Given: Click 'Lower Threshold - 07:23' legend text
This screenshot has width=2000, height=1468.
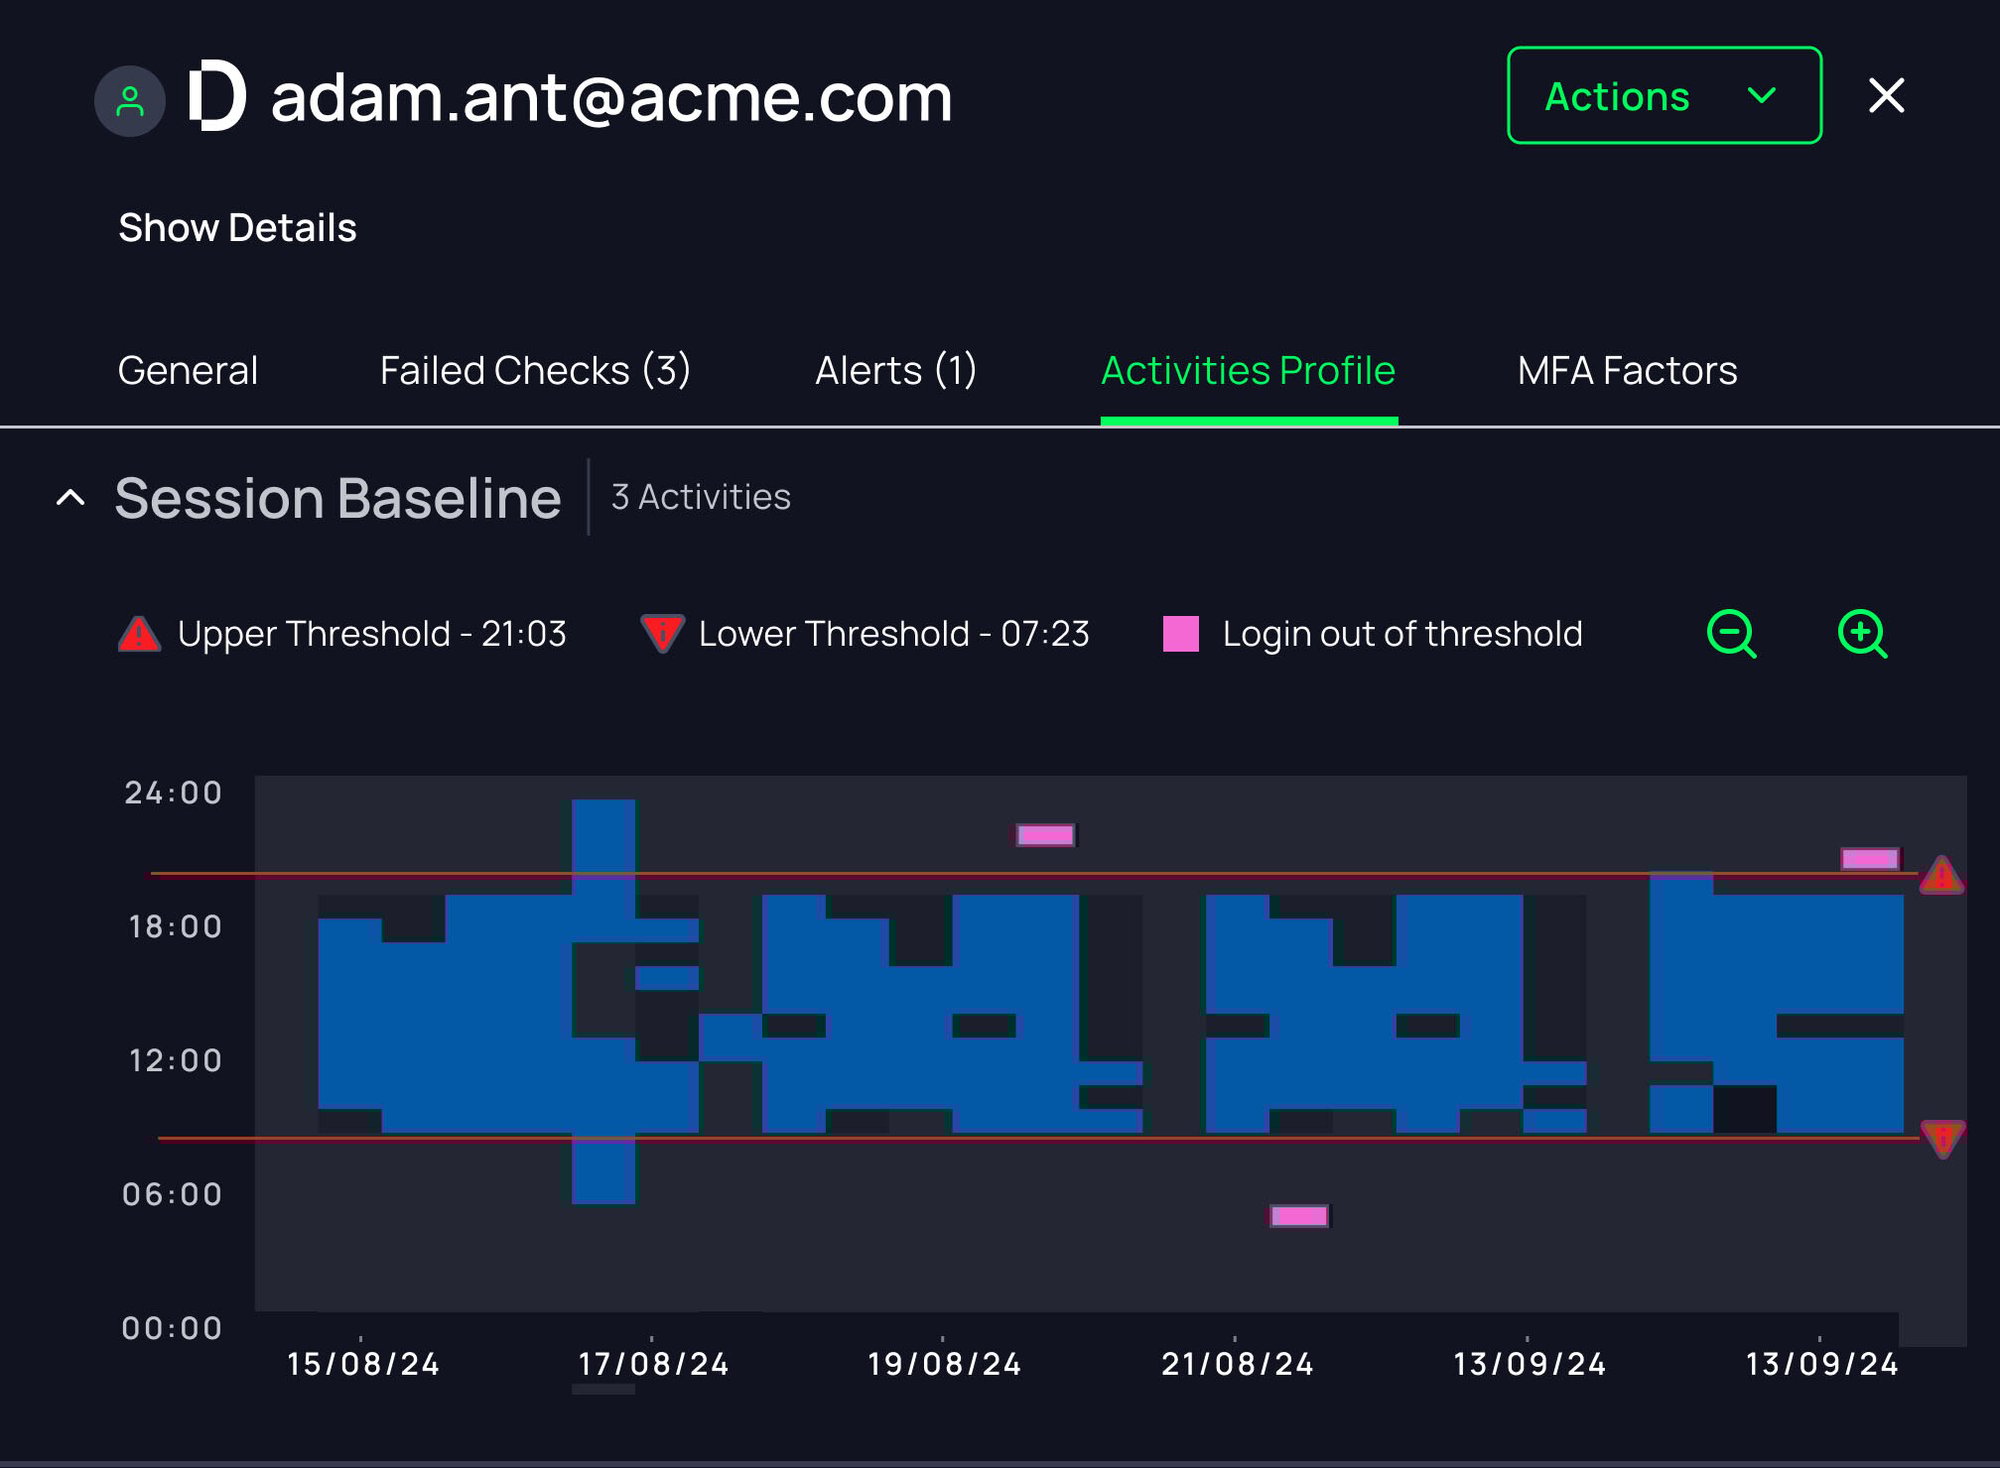Looking at the screenshot, I should (x=894, y=634).
